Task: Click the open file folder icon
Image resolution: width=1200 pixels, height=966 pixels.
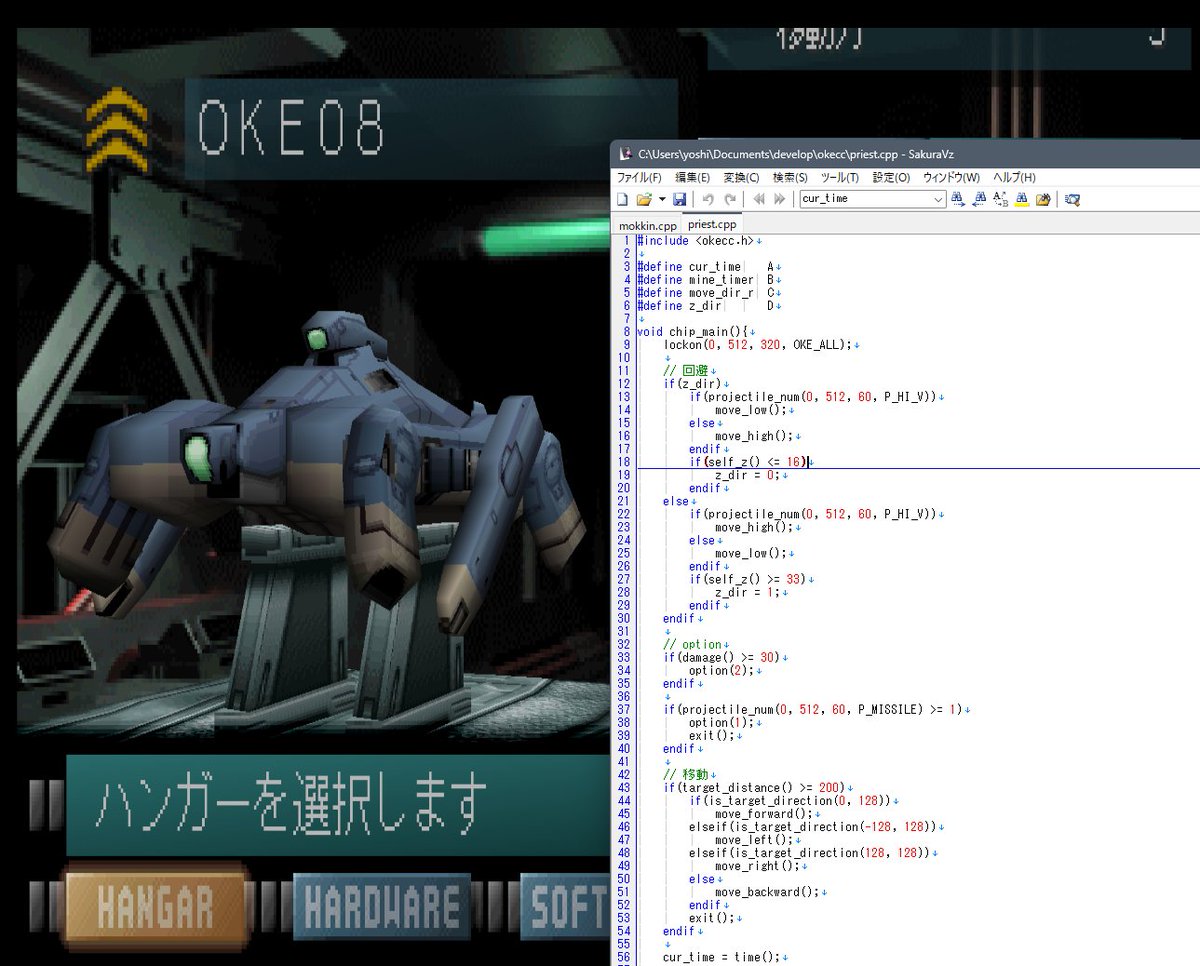Action: point(644,199)
